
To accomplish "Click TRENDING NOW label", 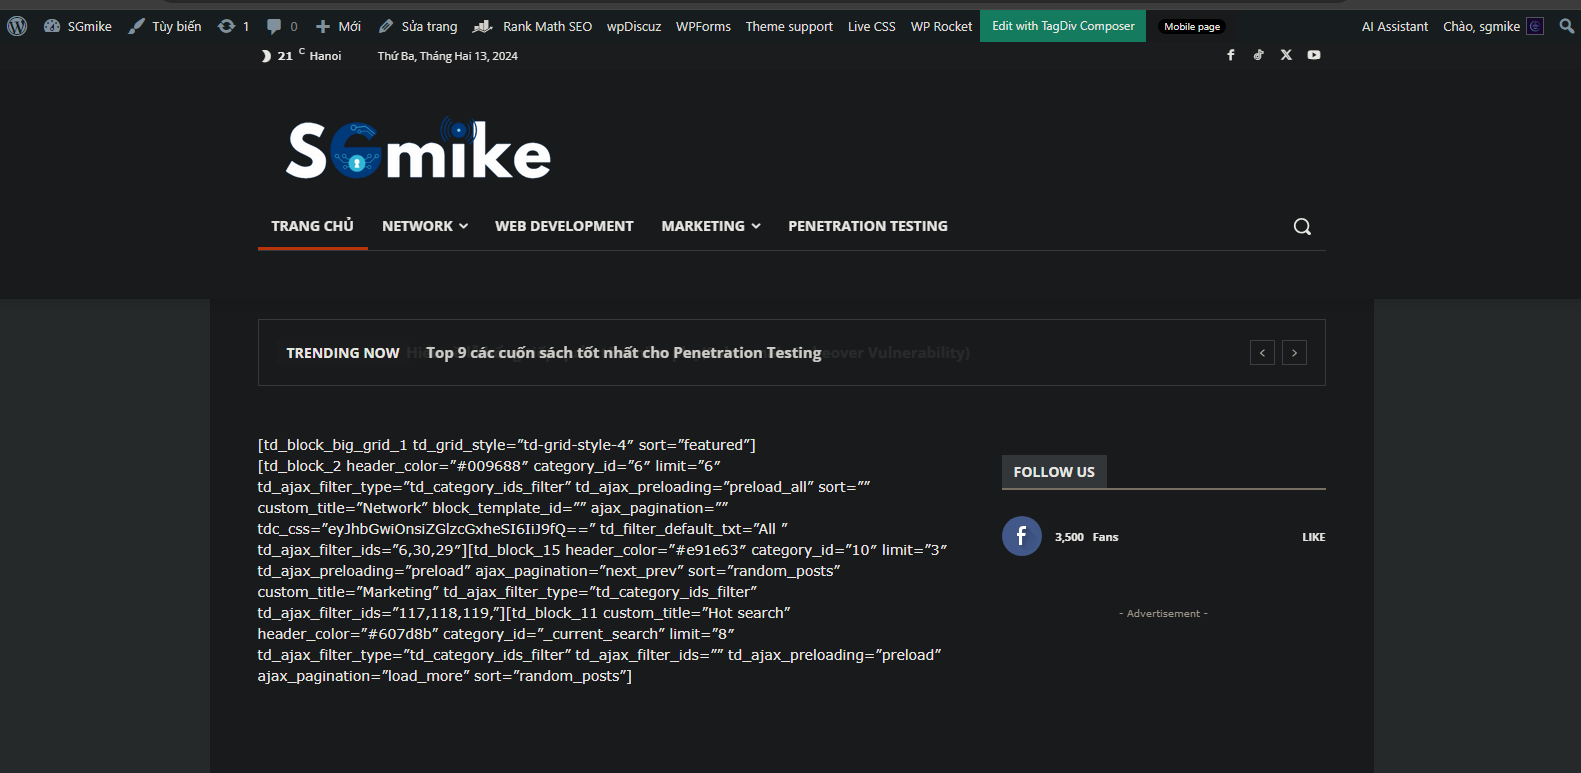I will [343, 353].
